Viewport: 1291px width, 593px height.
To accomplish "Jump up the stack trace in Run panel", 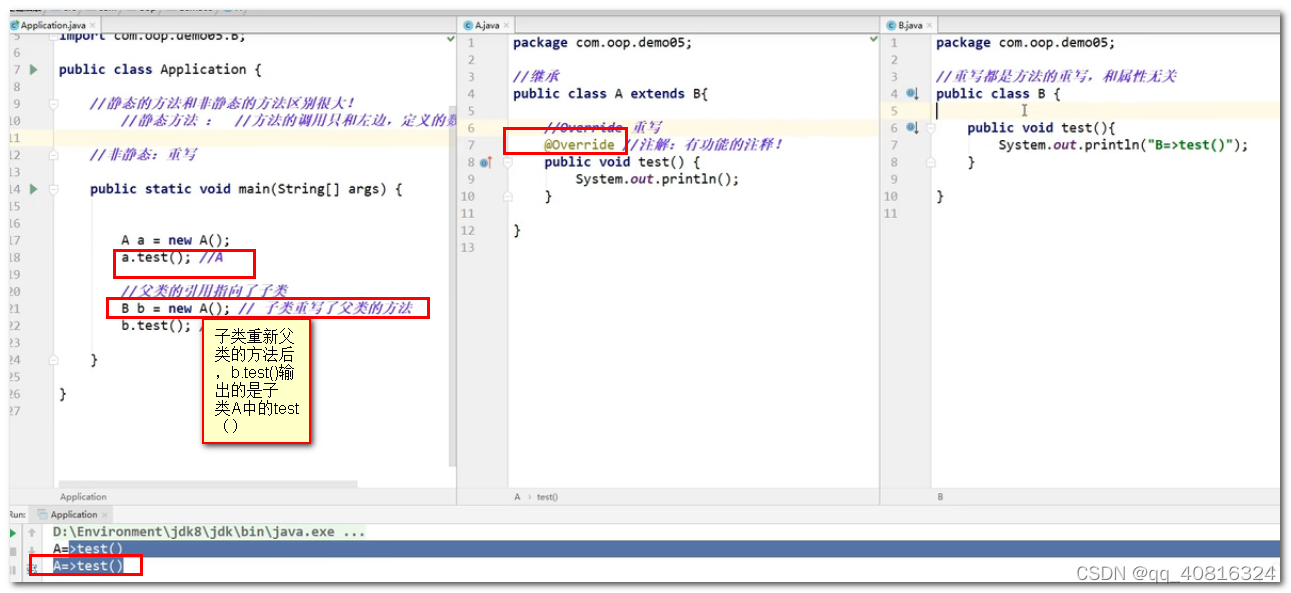I will 32,533.
